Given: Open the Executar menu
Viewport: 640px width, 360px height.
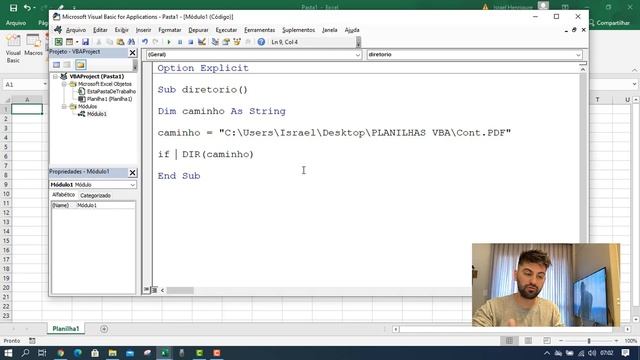Looking at the screenshot, I should point(226,30).
